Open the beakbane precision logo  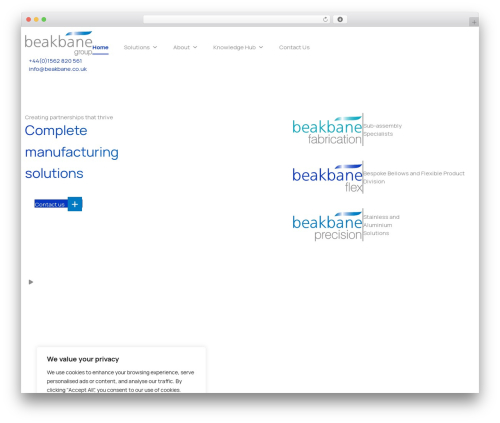(x=327, y=225)
